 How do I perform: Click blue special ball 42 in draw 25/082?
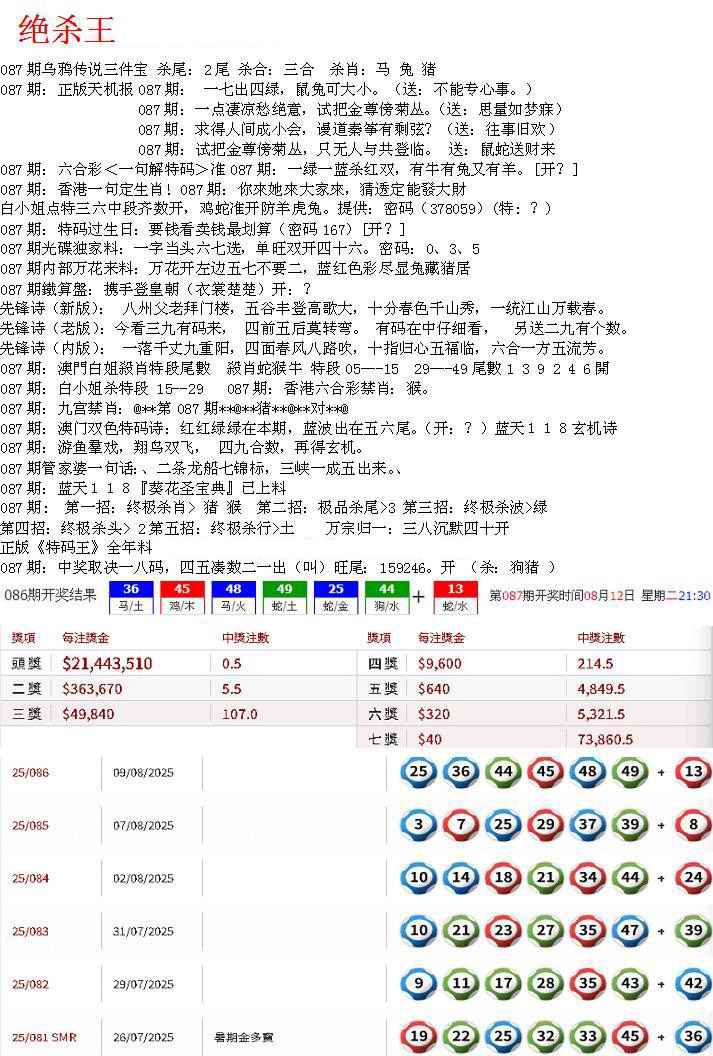click(x=692, y=984)
